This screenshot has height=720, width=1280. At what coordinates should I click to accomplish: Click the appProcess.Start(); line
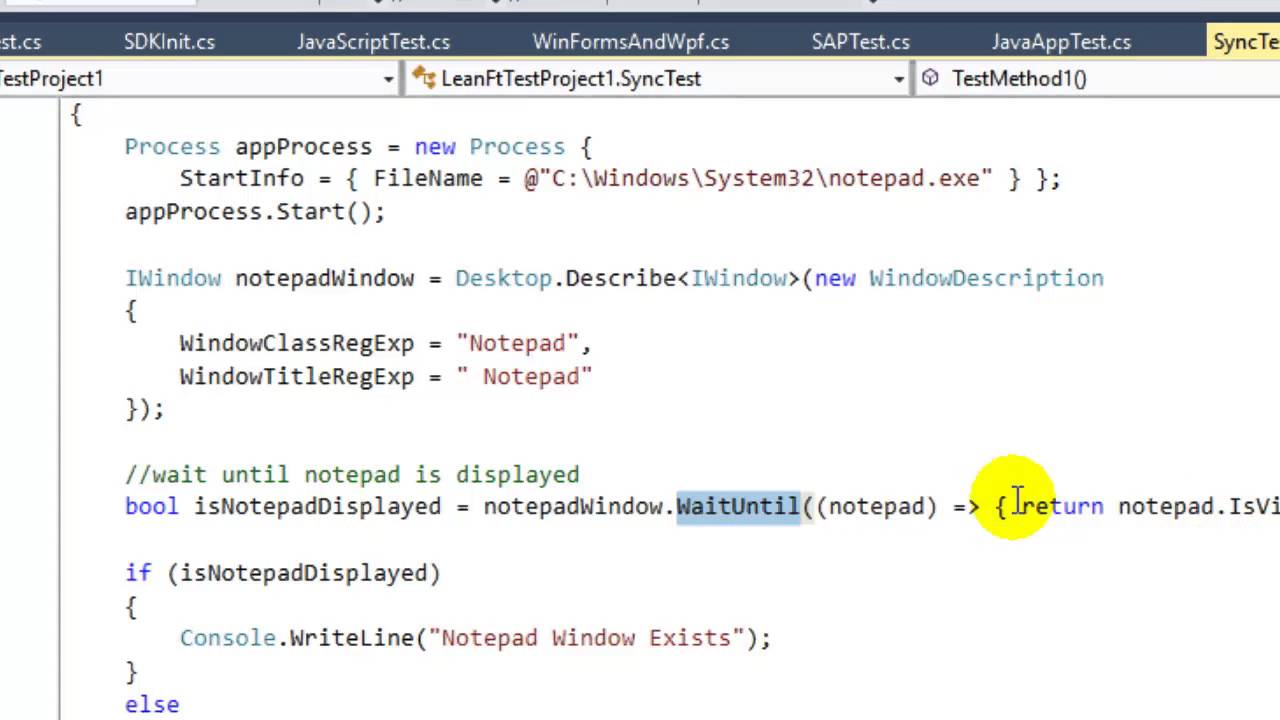click(x=254, y=212)
